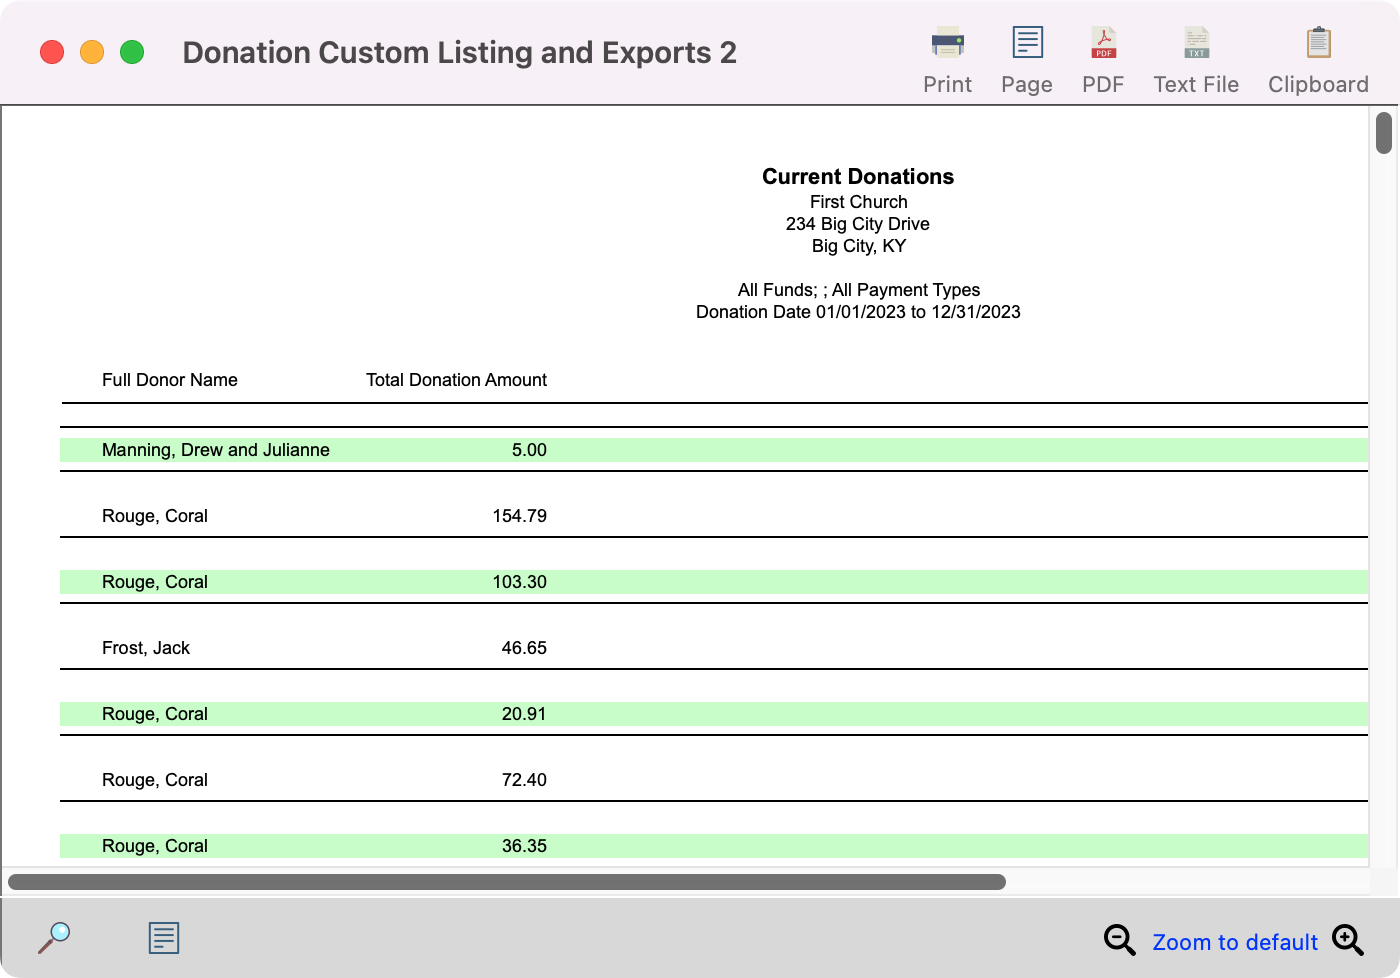The width and height of the screenshot is (1400, 978).
Task: Click the Zoom to default link
Action: pyautogui.click(x=1235, y=942)
